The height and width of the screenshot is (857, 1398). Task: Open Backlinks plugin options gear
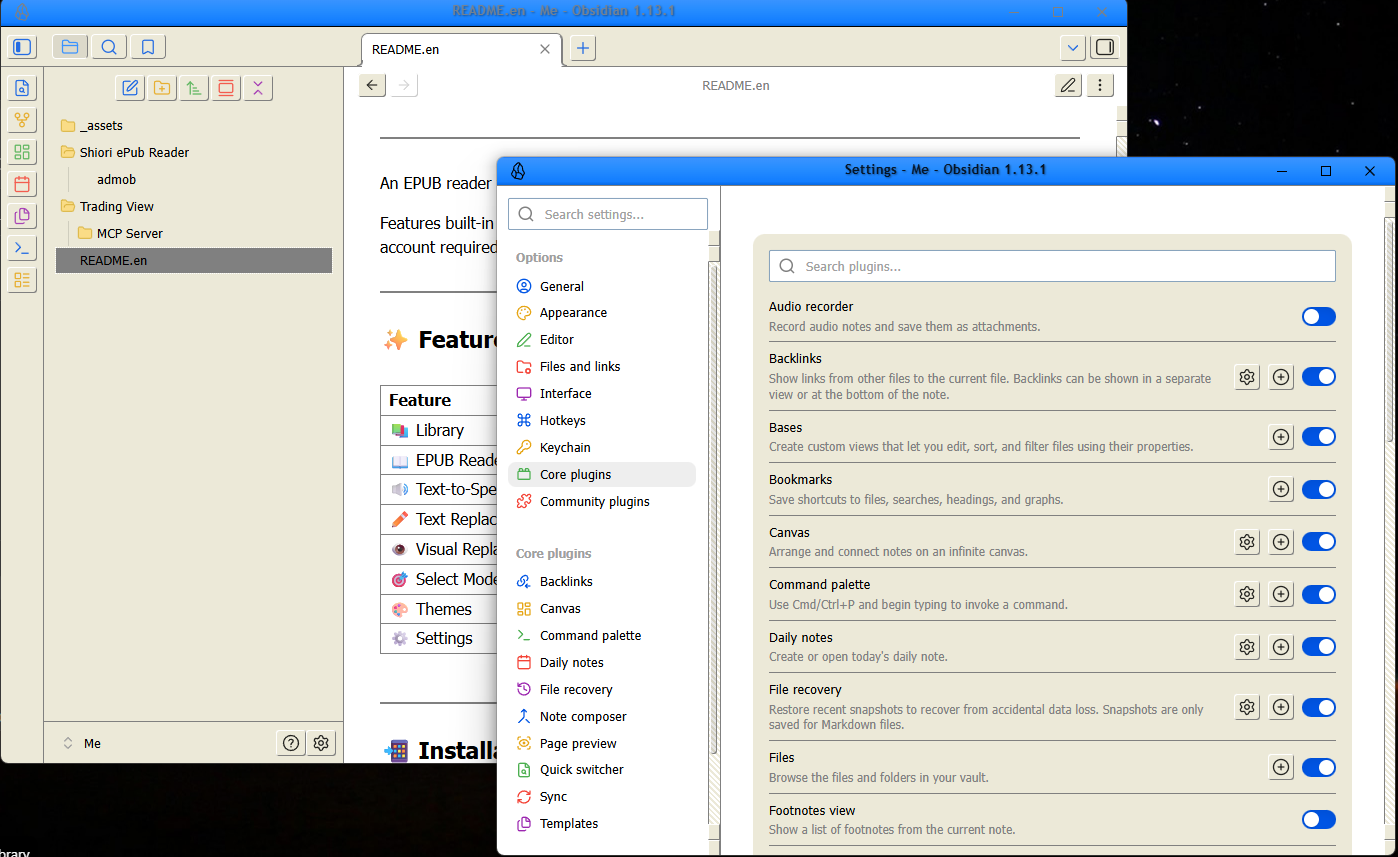(x=1247, y=377)
